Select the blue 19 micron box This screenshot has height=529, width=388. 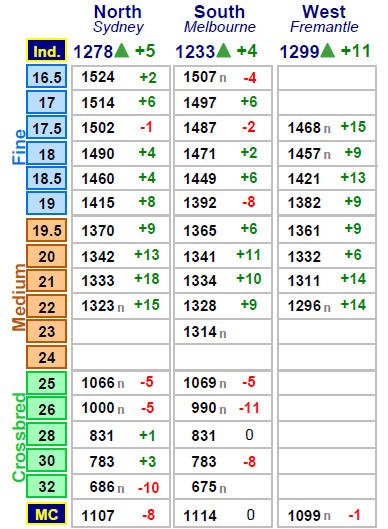[x=47, y=203]
